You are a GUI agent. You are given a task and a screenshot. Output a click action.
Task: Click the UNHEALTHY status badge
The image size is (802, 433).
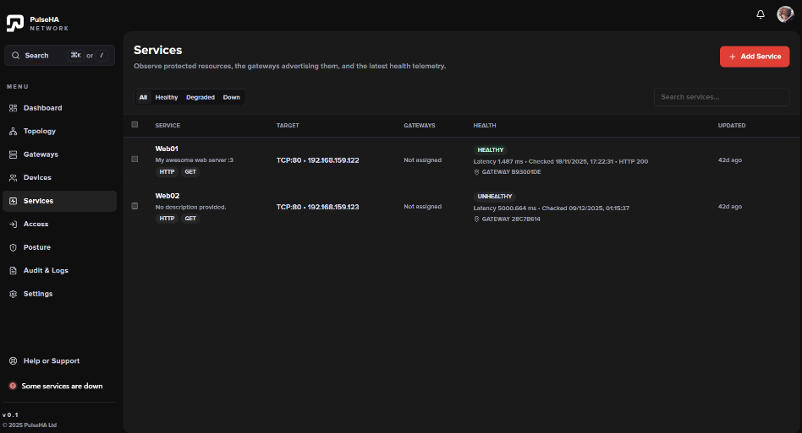[495, 197]
